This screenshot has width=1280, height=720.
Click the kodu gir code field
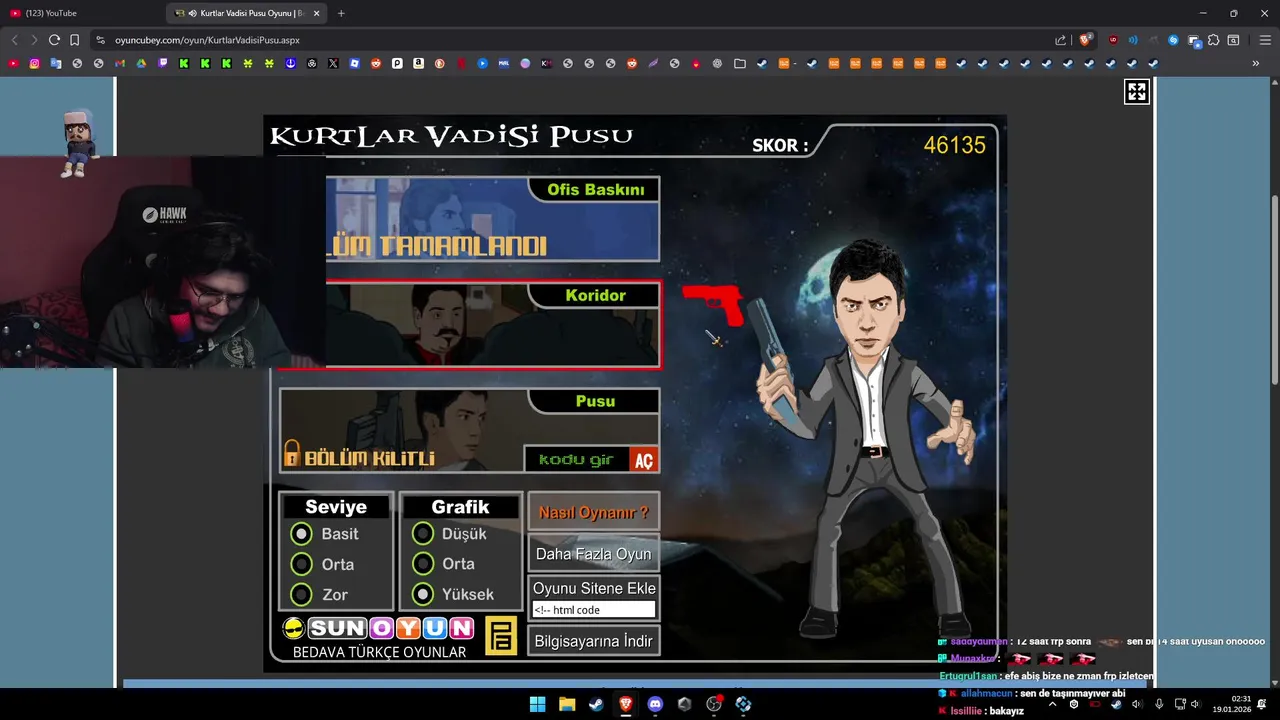pyautogui.click(x=577, y=460)
